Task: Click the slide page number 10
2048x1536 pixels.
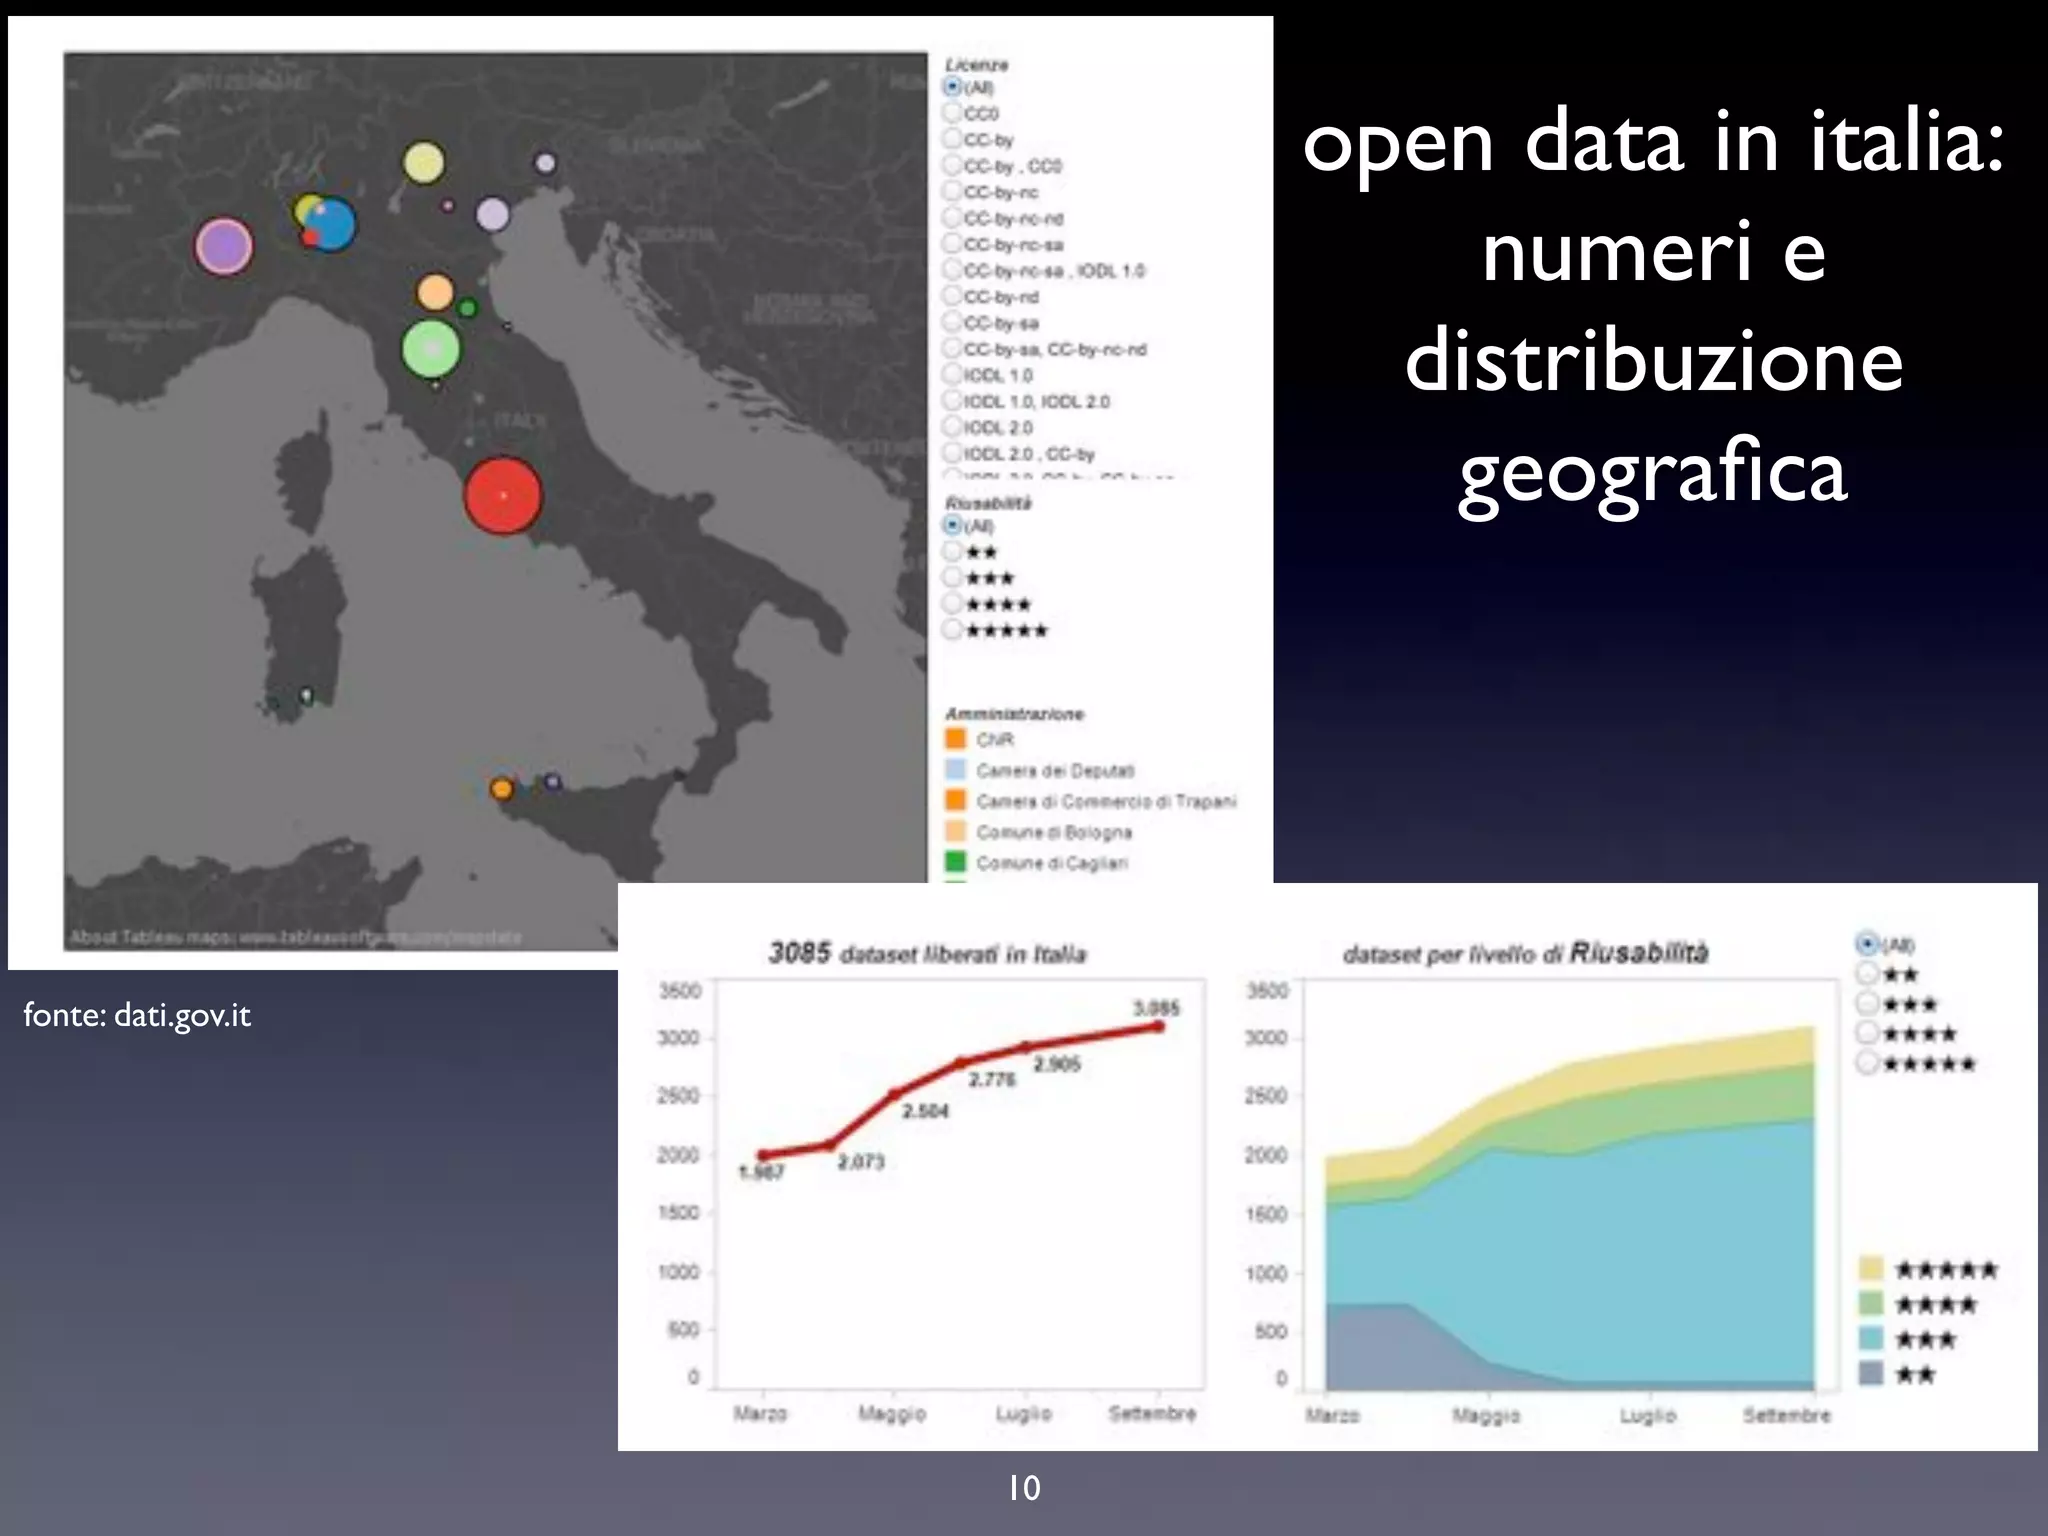Action: (1024, 1488)
